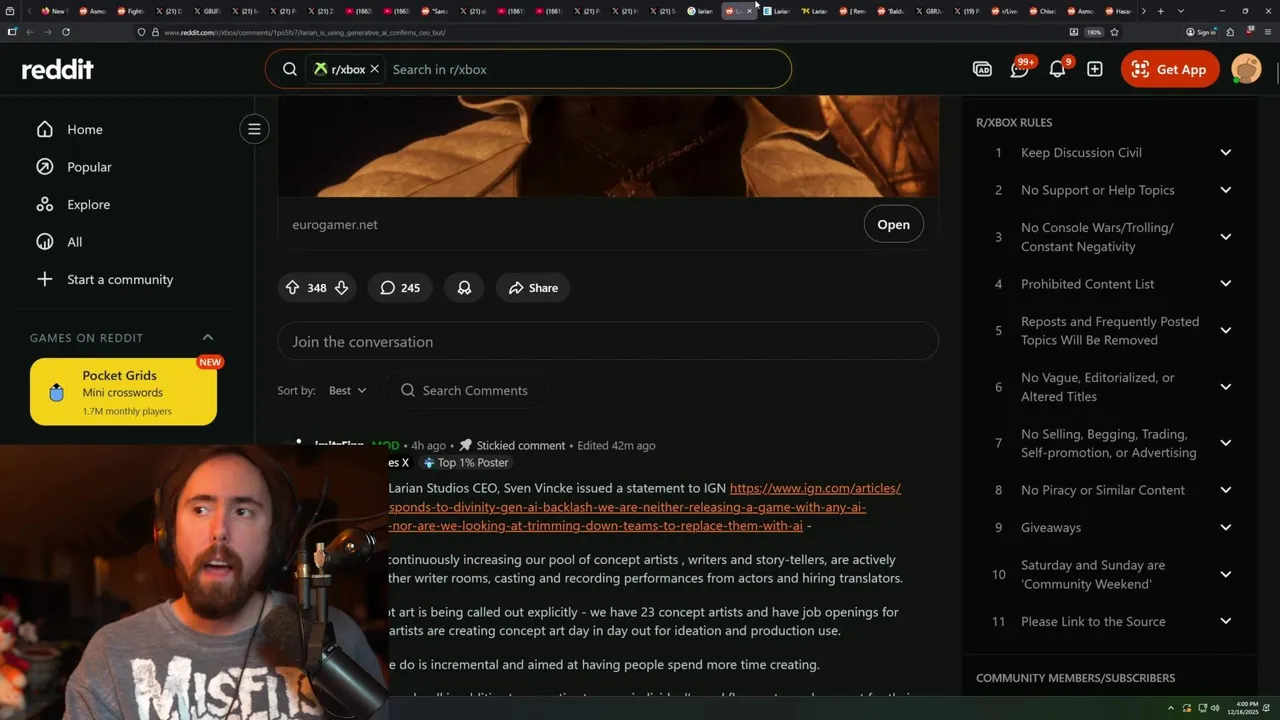
Task: Give an award to the post
Action: click(464, 288)
